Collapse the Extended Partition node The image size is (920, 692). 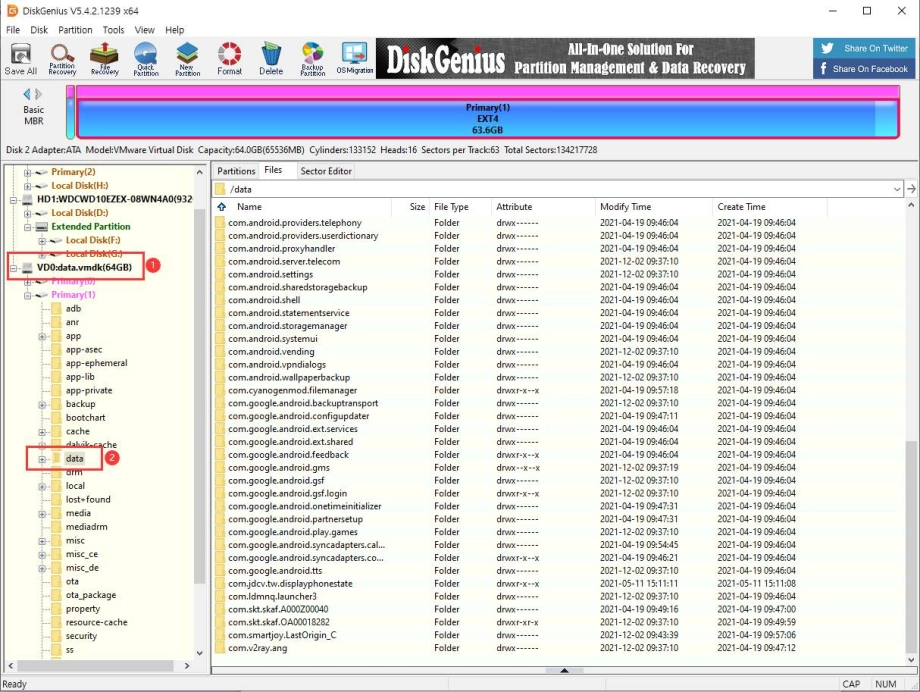28,227
